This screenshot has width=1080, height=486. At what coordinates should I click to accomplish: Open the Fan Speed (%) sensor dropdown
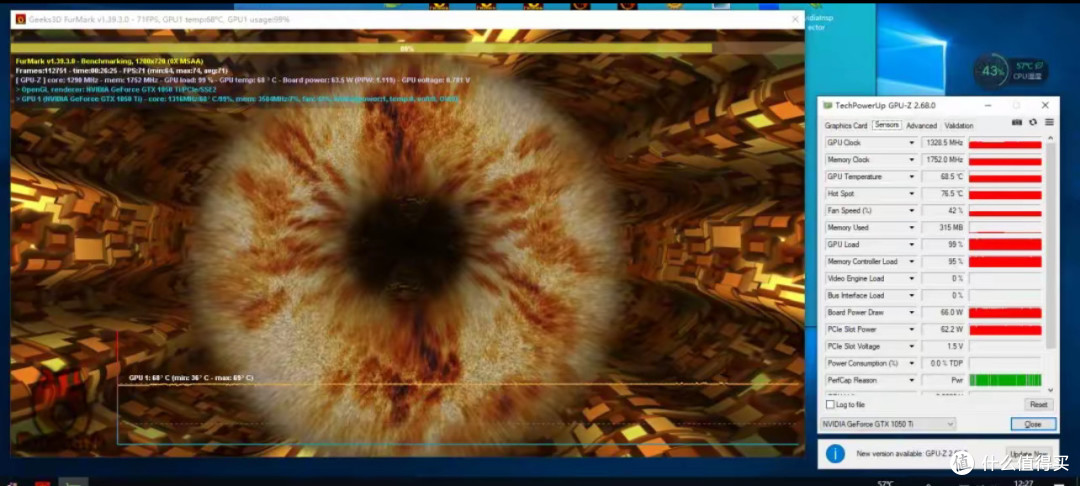click(912, 211)
